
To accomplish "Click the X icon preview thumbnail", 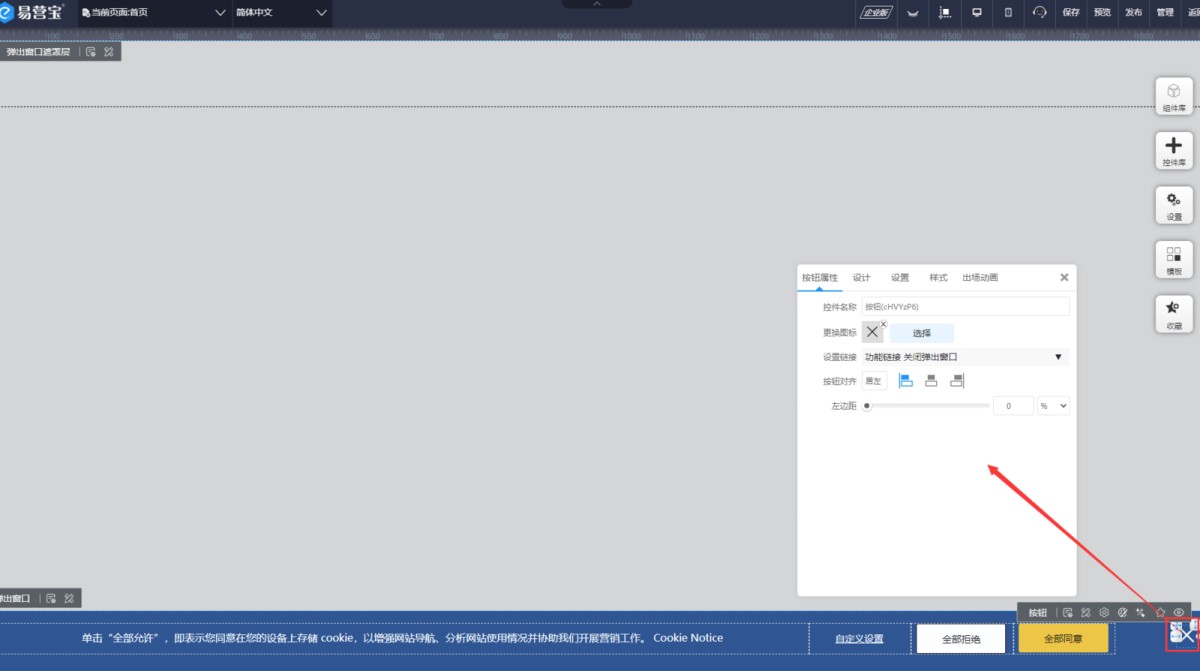I will [x=872, y=333].
